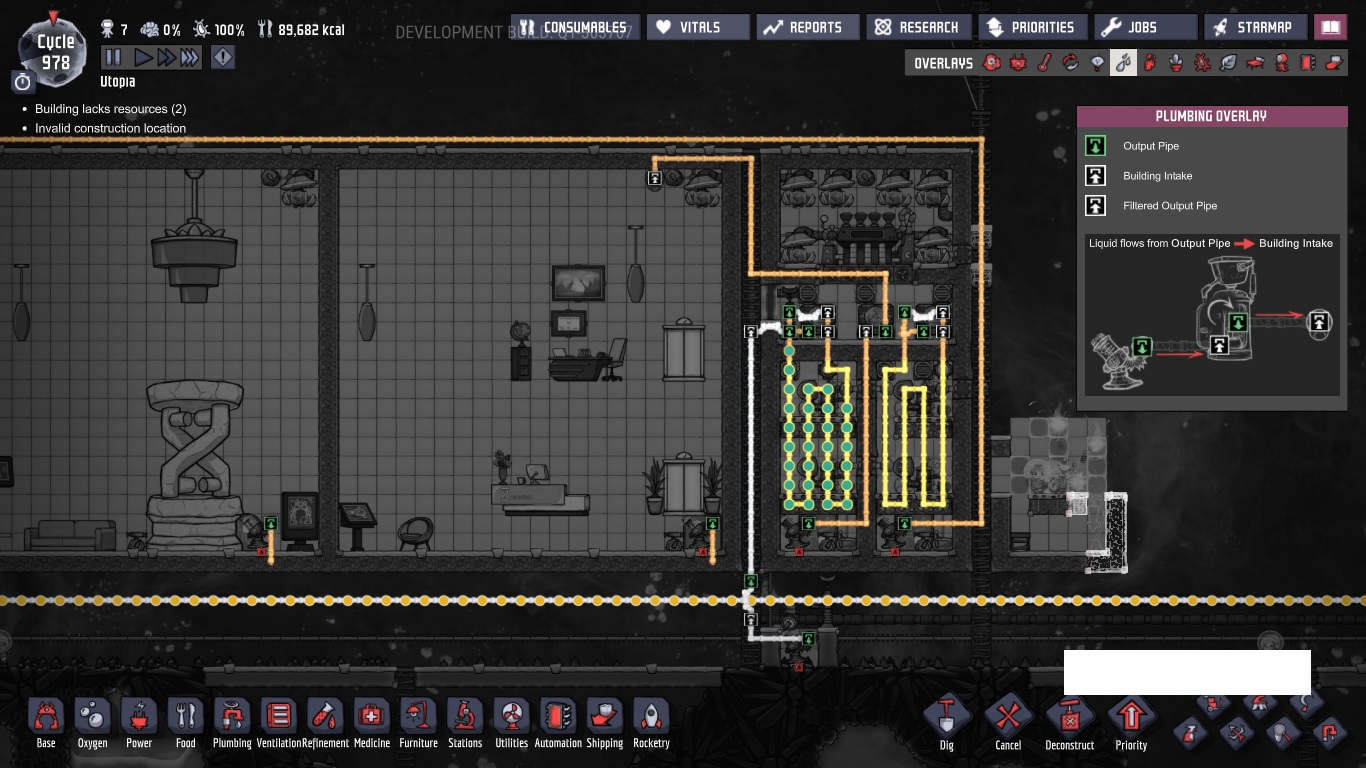Open the Automation build category
The image size is (1366, 768).
click(558, 724)
